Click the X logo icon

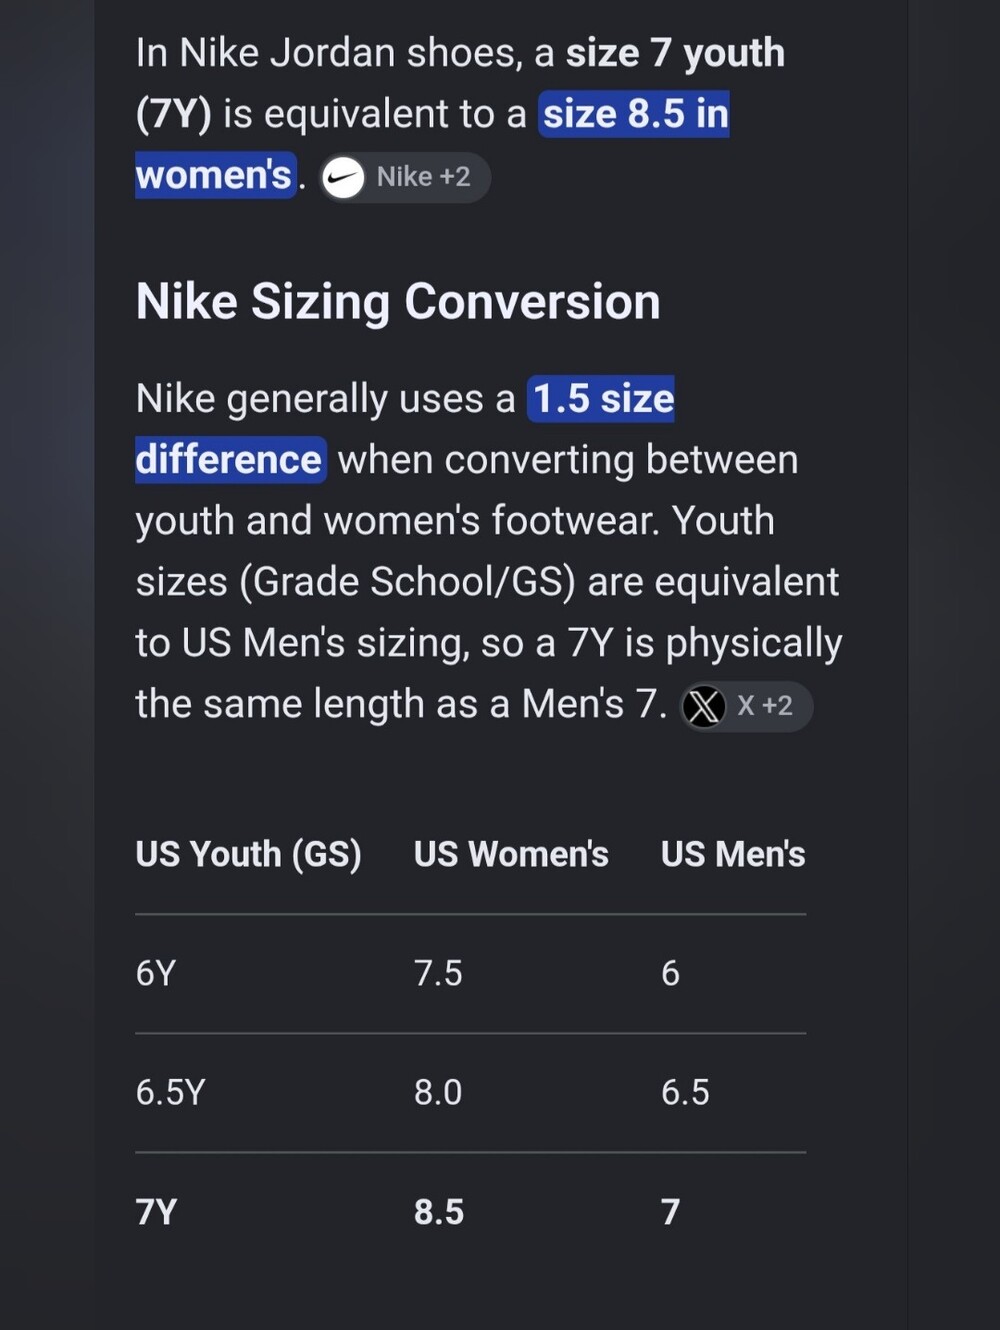pos(703,707)
